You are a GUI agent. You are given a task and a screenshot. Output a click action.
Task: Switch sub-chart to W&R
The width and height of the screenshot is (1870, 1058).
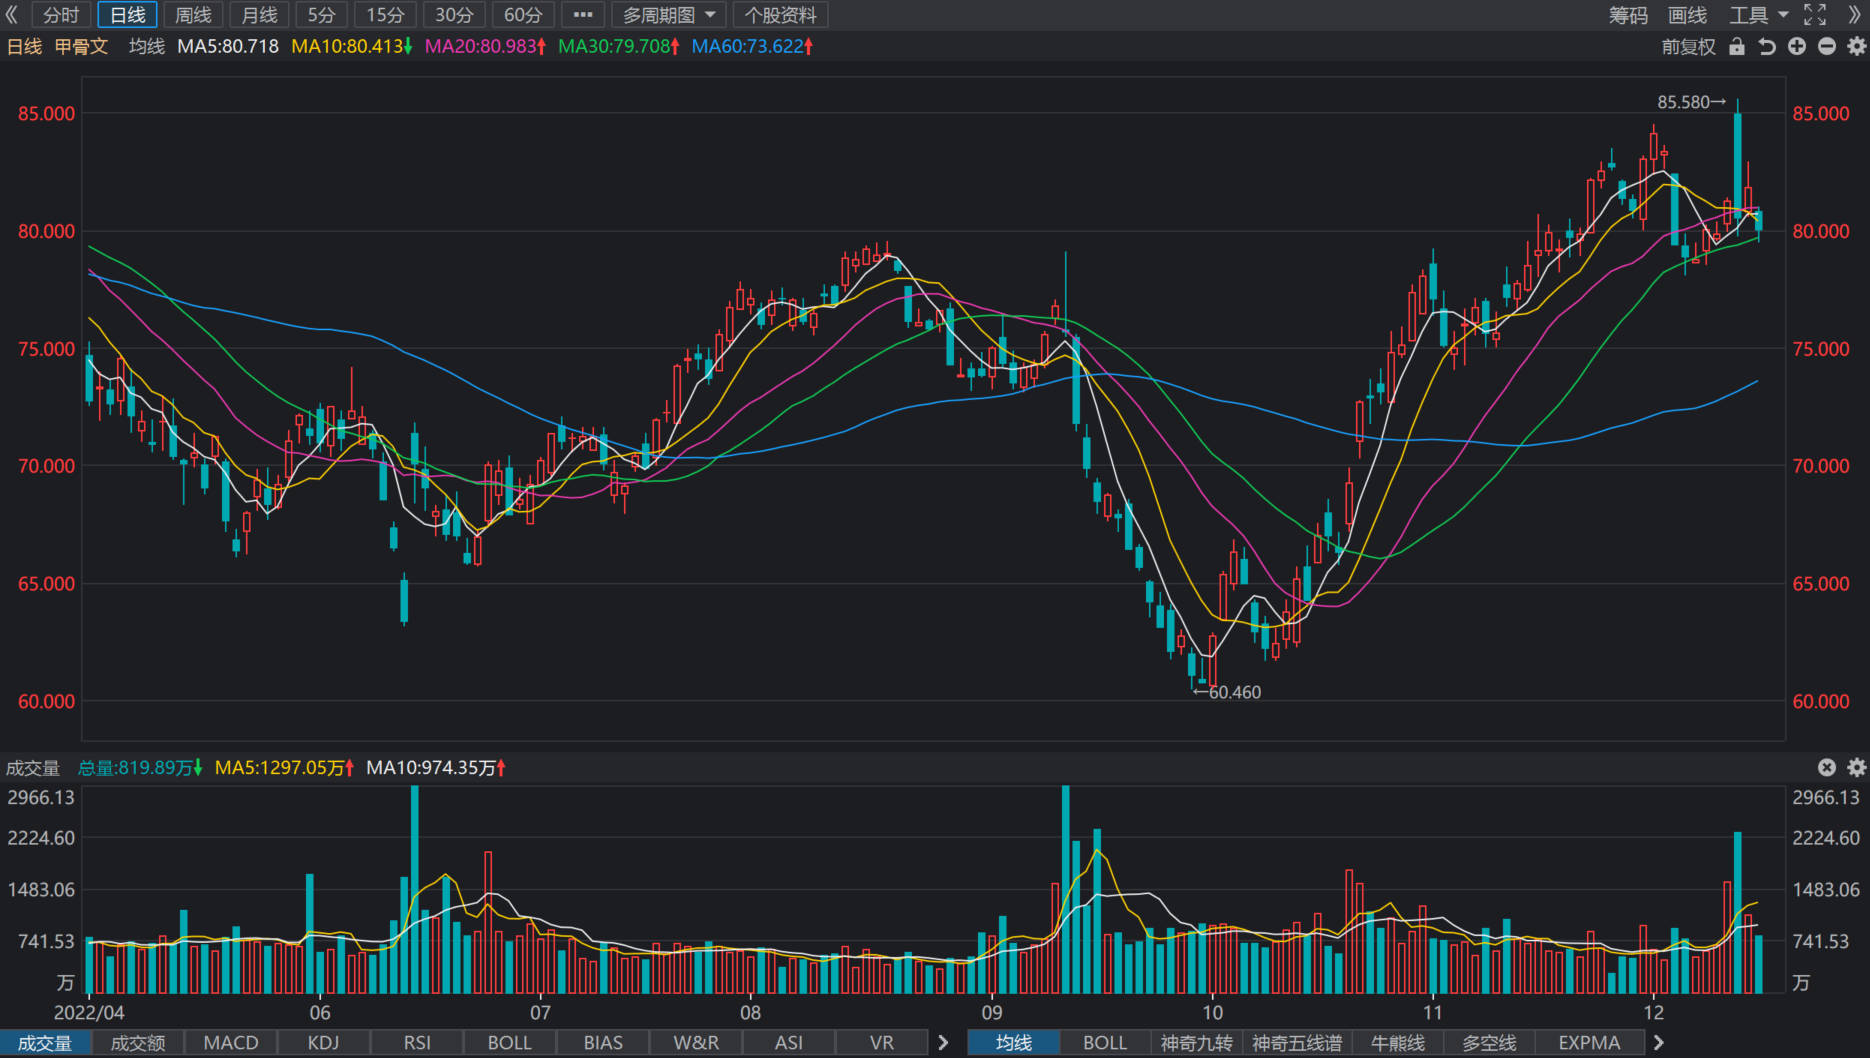click(x=696, y=1043)
